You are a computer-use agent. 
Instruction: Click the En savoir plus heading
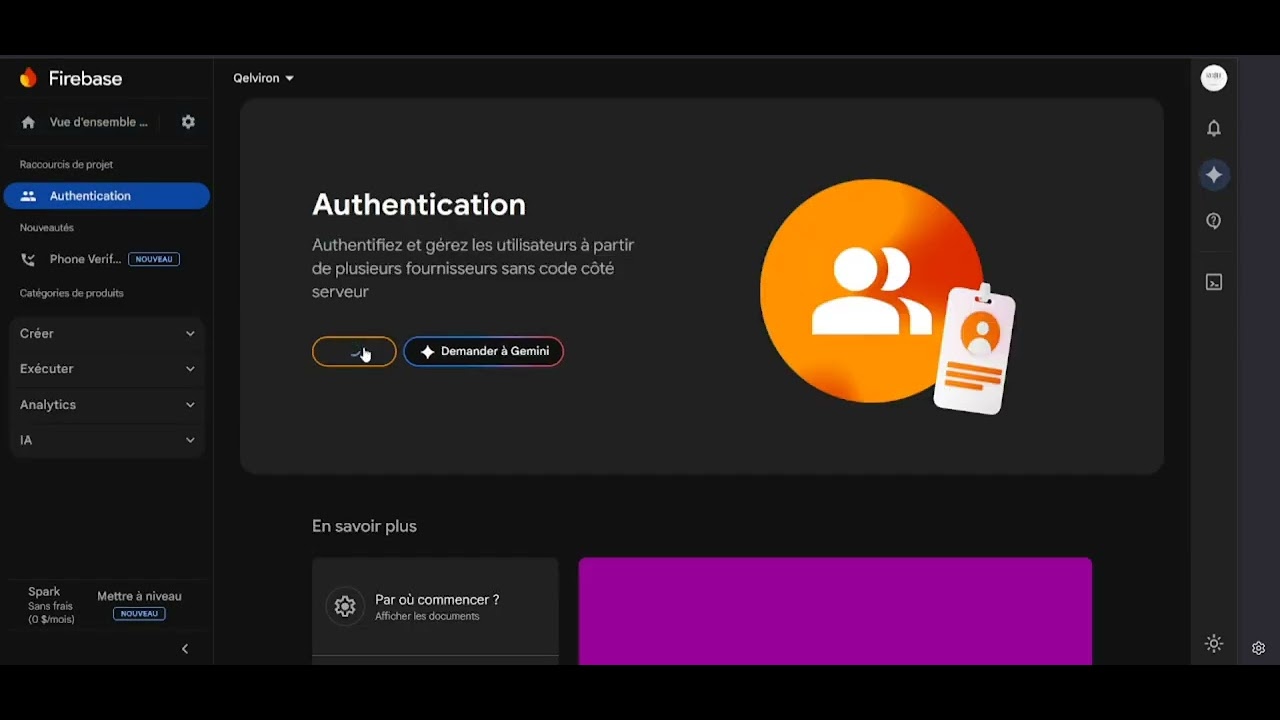coord(364,526)
